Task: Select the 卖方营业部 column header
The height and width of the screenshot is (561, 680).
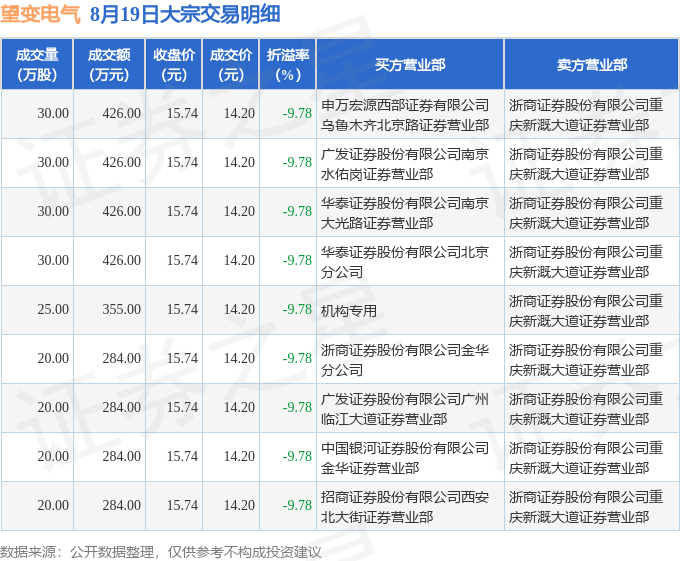Action: tap(592, 65)
